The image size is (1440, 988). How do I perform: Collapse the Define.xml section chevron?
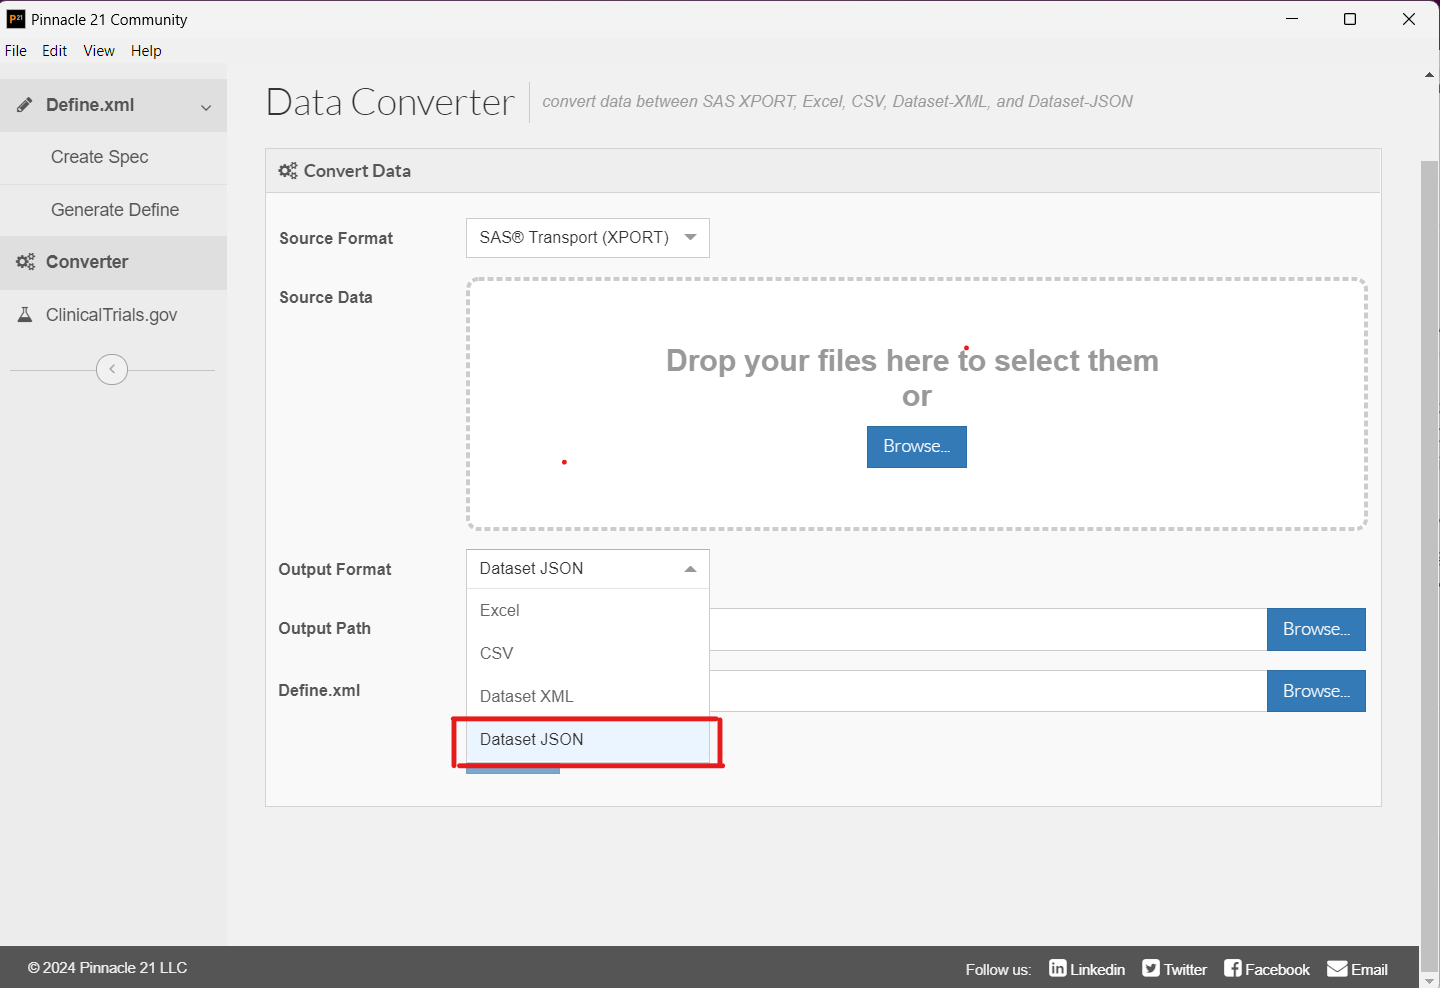pos(206,107)
